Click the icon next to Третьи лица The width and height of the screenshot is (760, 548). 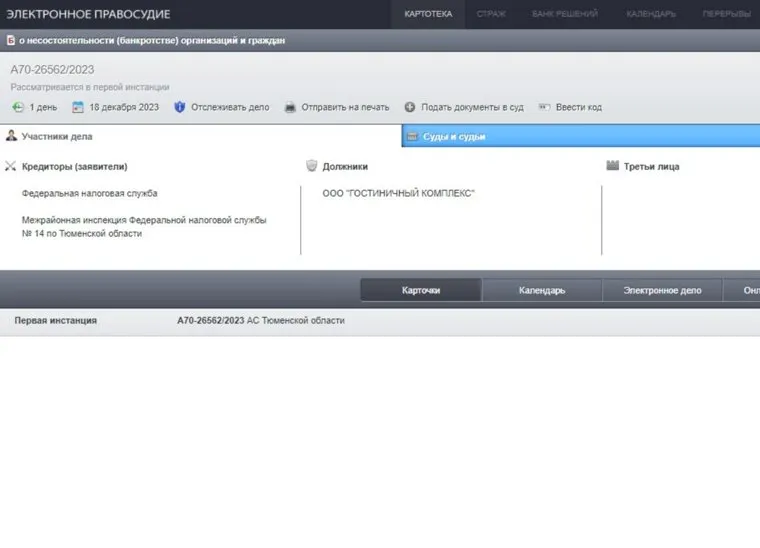click(x=613, y=166)
